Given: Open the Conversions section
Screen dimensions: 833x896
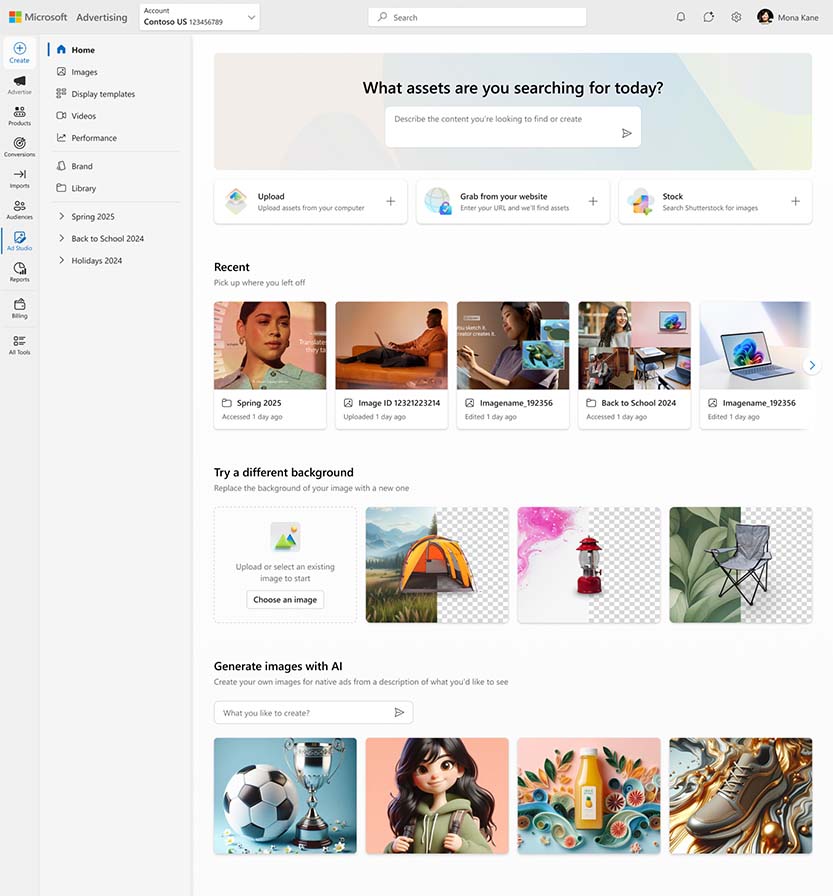Looking at the screenshot, I should click(x=19, y=148).
